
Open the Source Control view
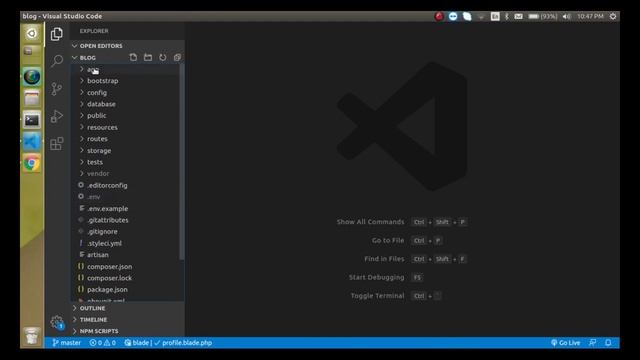57,89
